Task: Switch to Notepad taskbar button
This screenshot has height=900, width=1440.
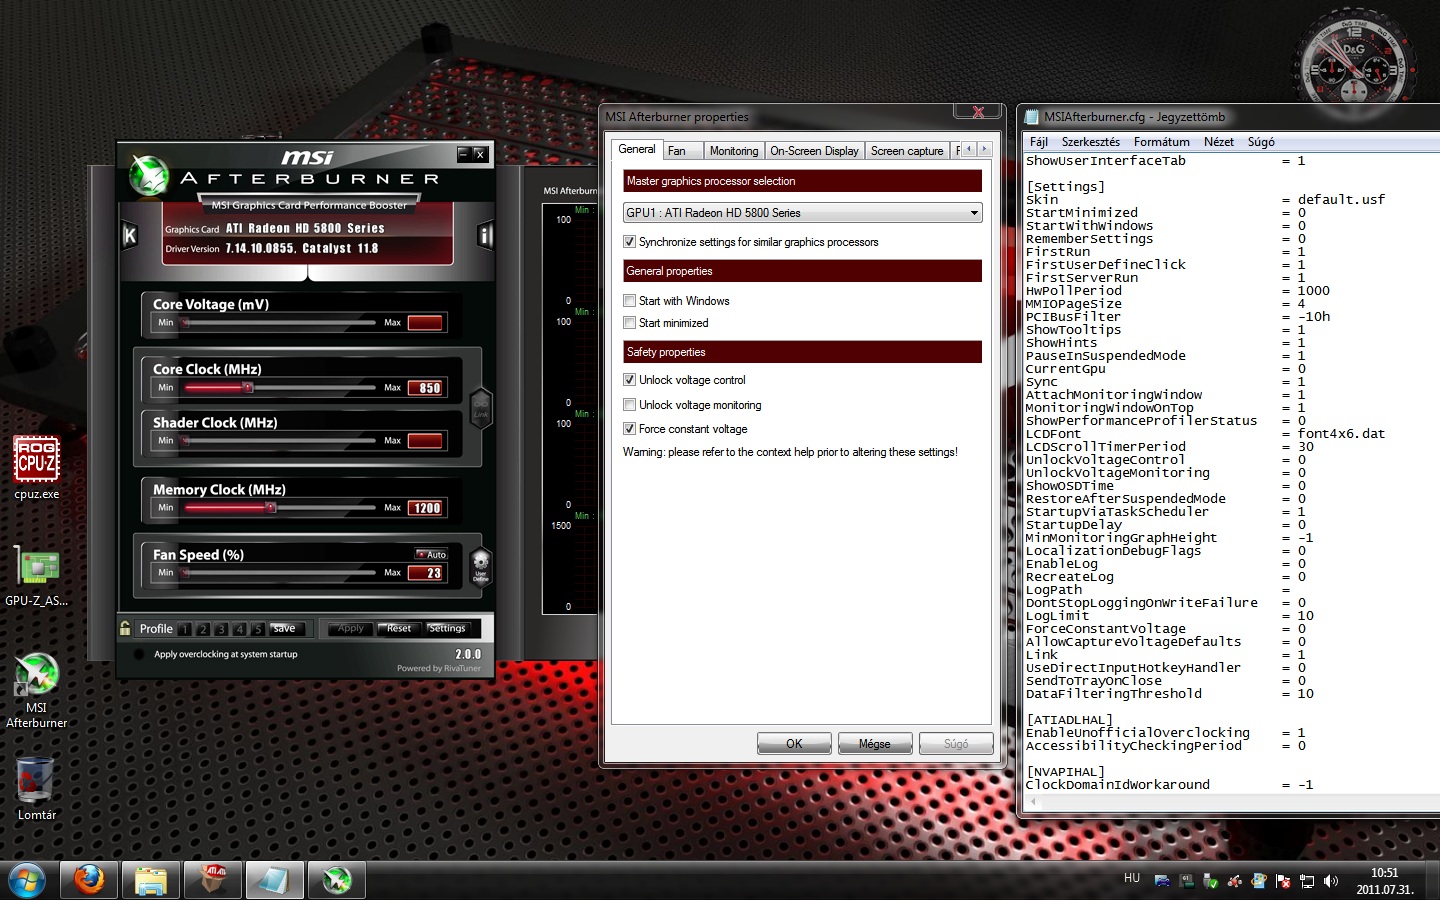Action: point(275,880)
